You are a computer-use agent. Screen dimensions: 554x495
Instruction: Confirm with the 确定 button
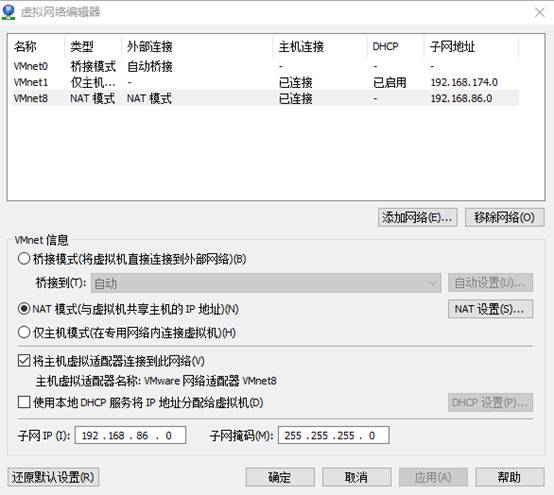(280, 477)
